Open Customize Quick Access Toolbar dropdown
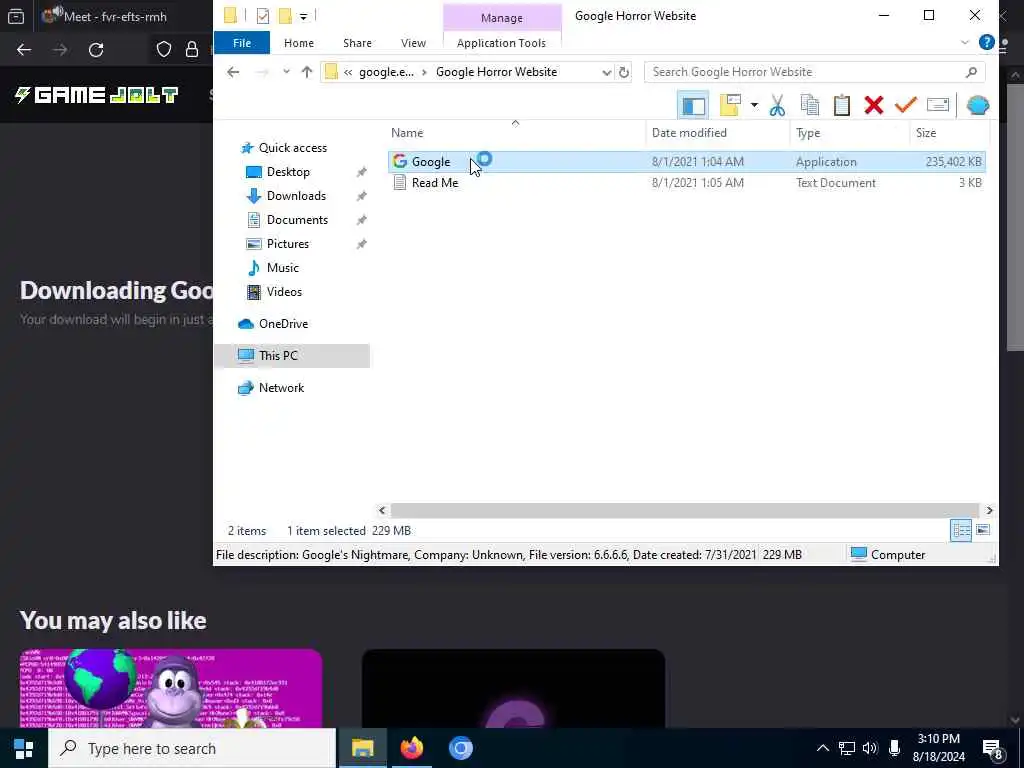 pos(303,16)
